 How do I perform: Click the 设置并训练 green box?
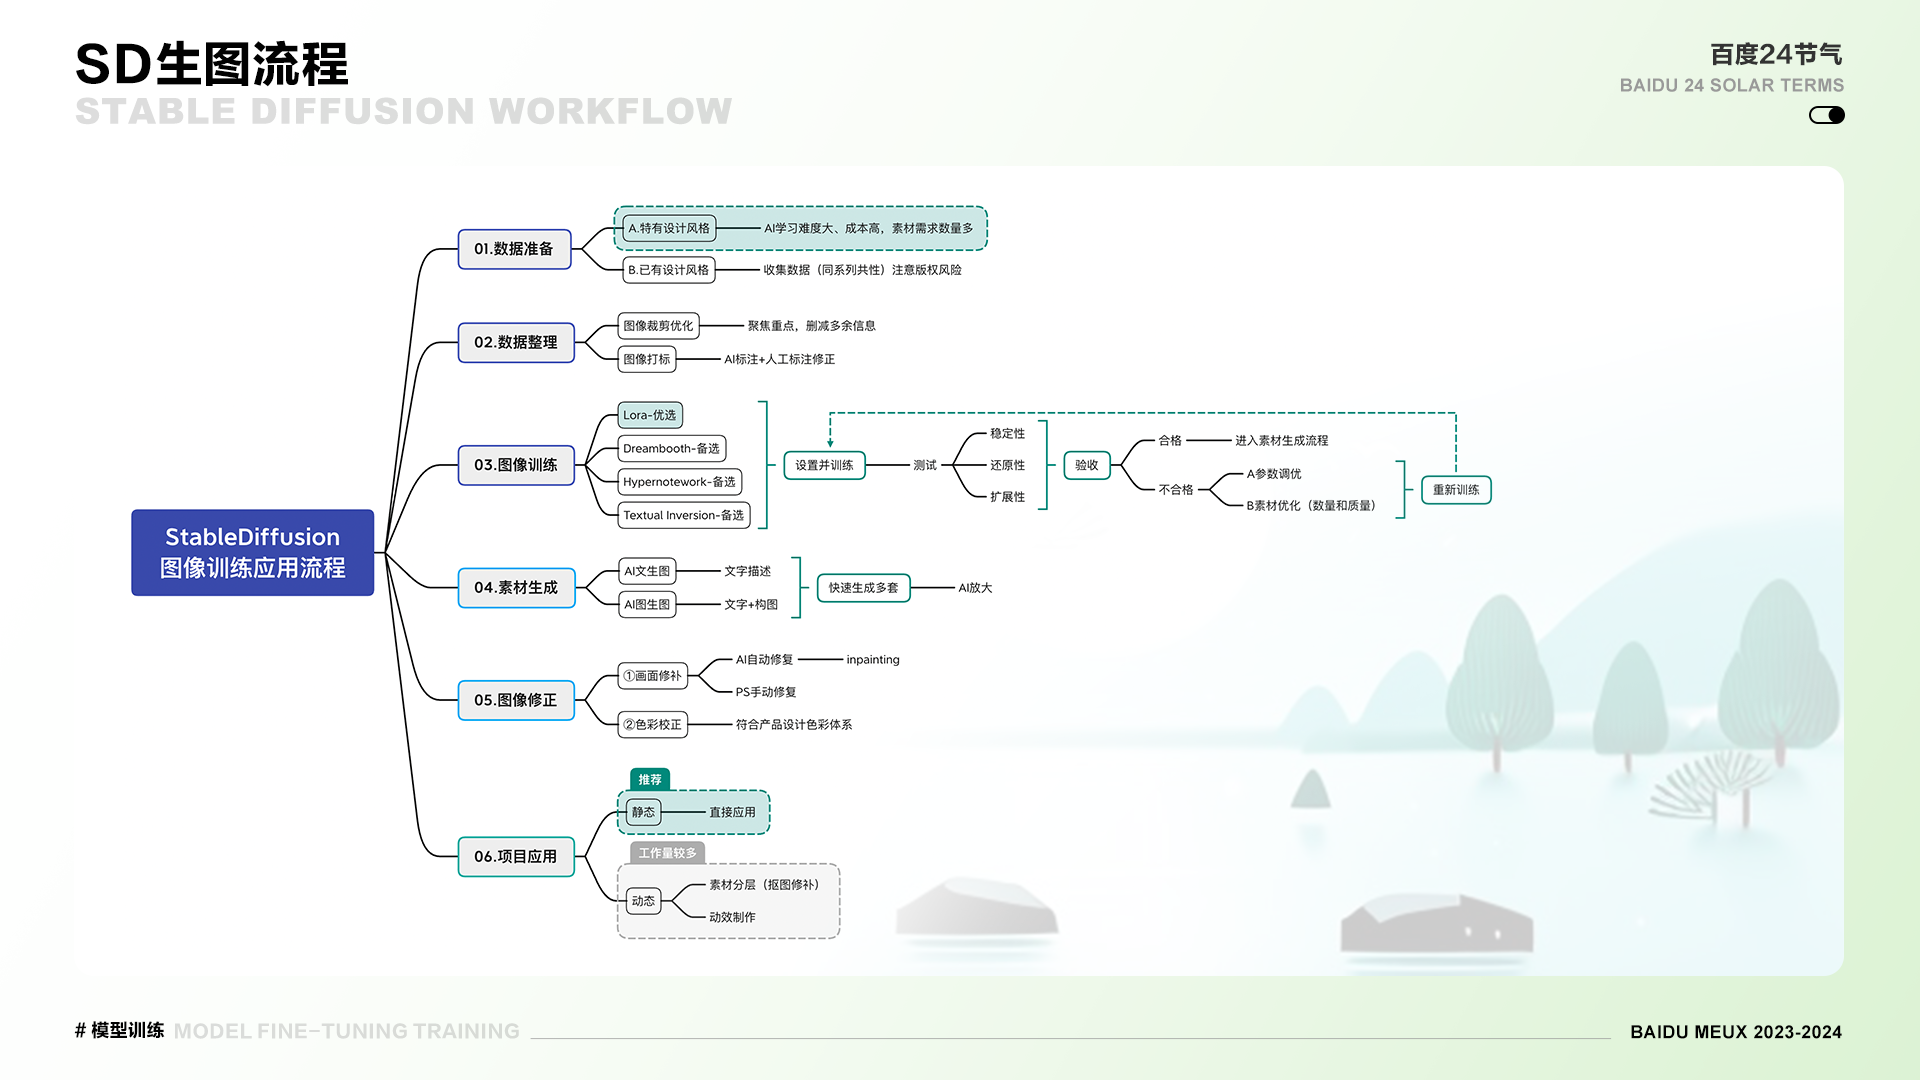click(x=824, y=465)
